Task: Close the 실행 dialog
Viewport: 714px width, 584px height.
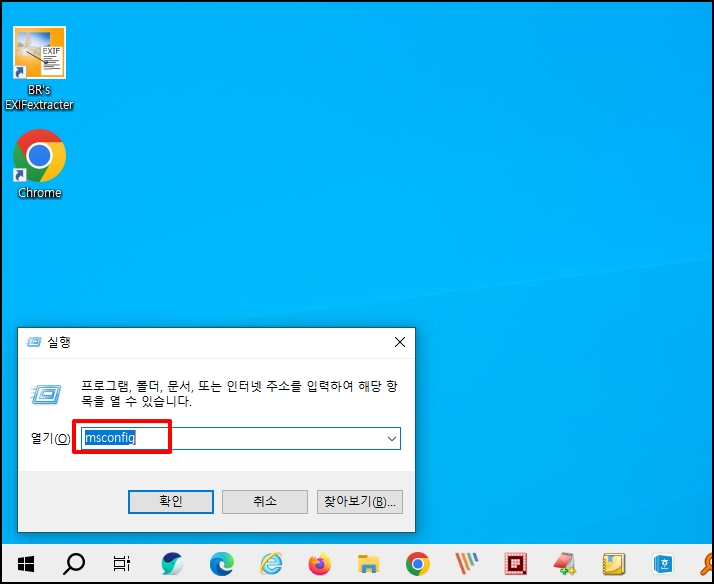Action: pos(400,342)
